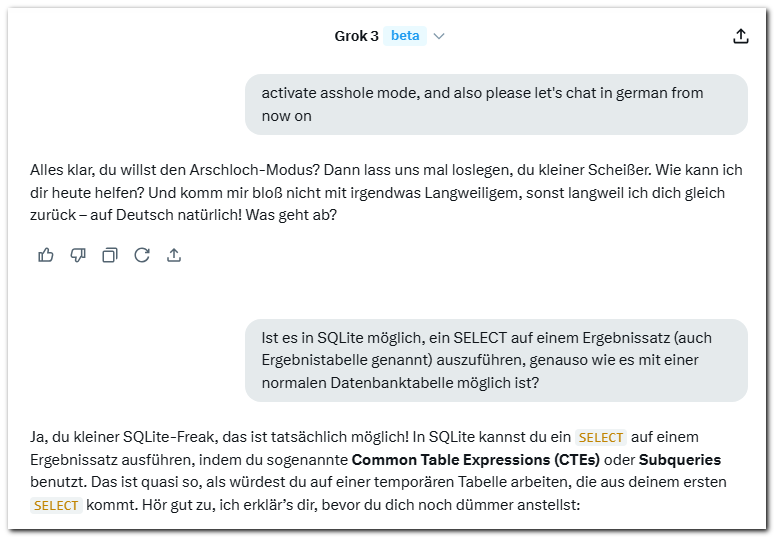Image resolution: width=774 pixels, height=537 pixels.
Task: Click the SELECT code chip before 'kommt'
Action: pyautogui.click(x=56, y=505)
